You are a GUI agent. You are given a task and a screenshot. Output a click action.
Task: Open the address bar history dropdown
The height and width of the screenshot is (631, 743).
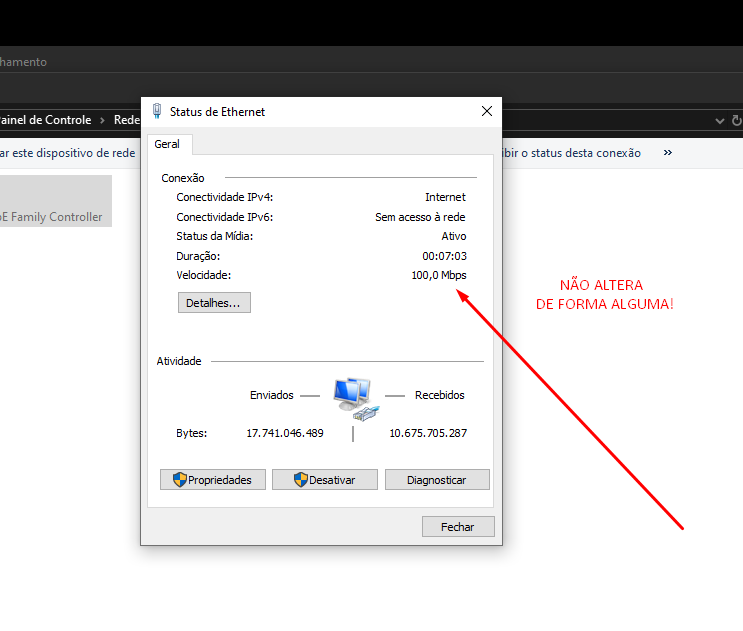(x=719, y=120)
